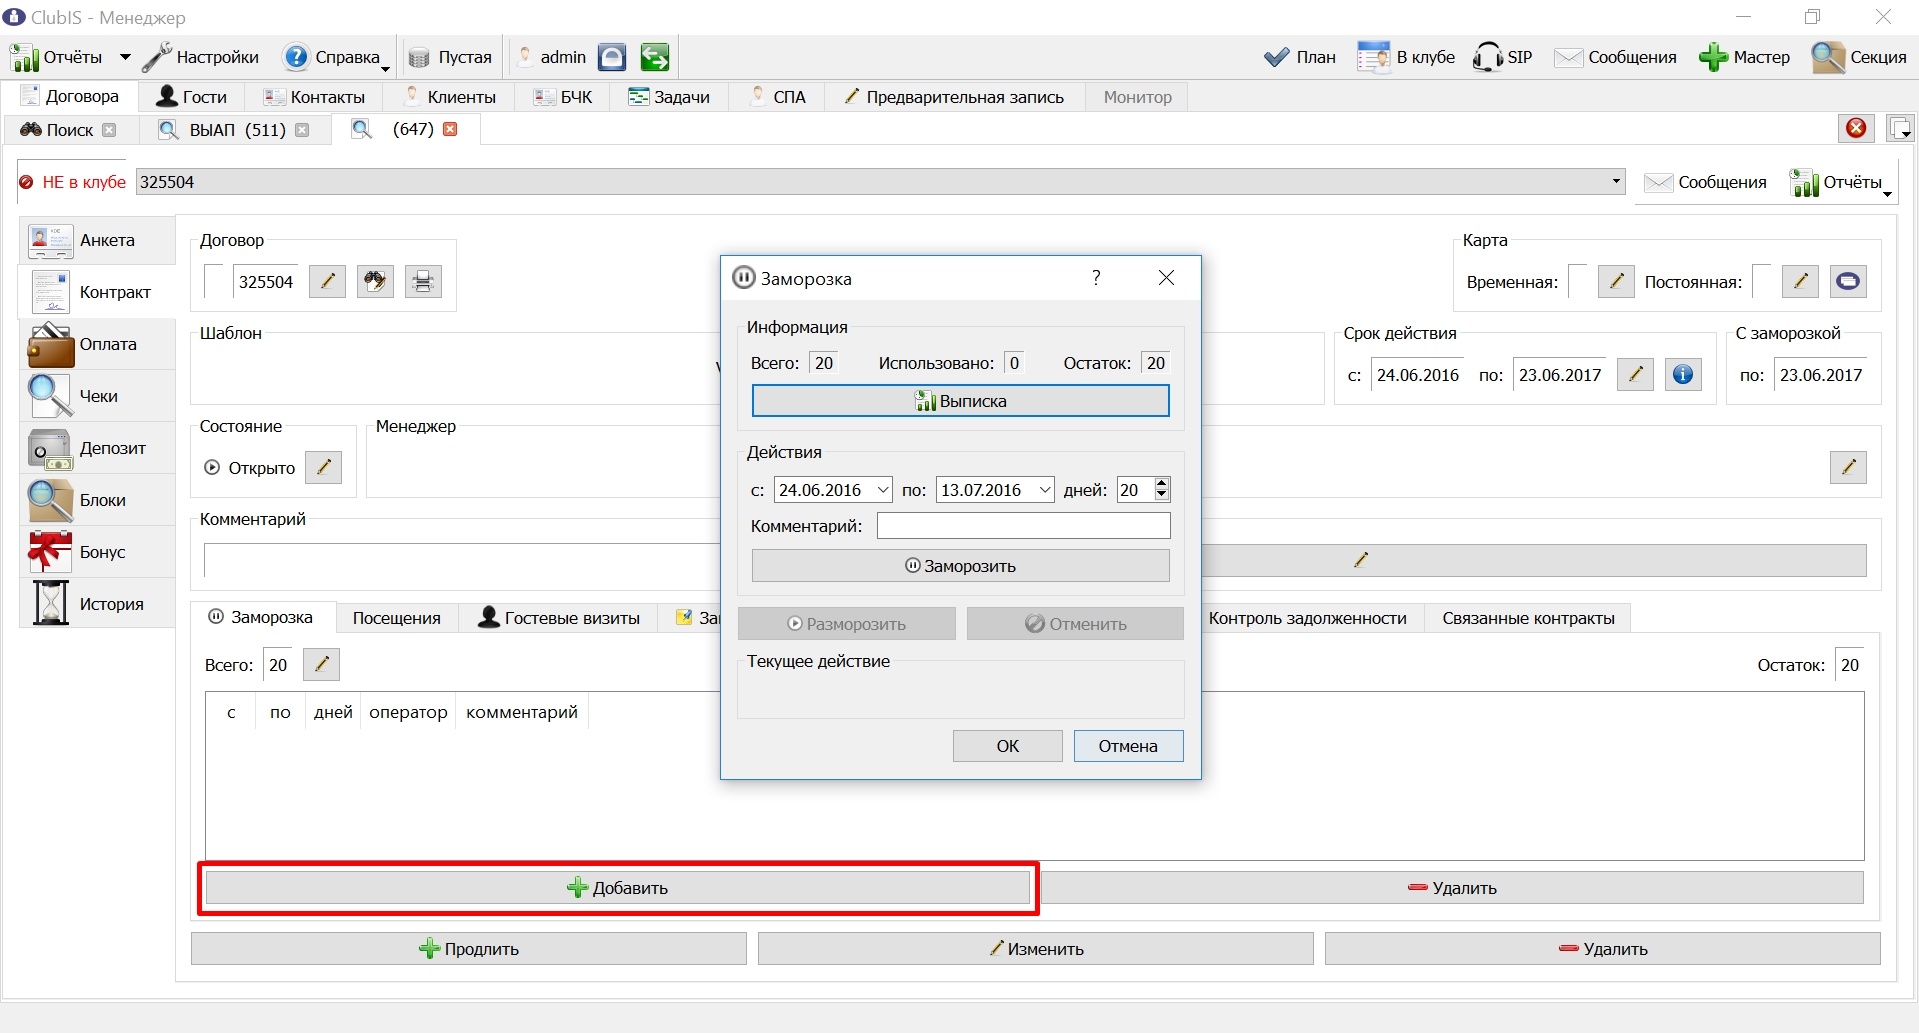The height and width of the screenshot is (1033, 1919).
Task: Edit Состояние with the pencil icon
Action: (x=323, y=467)
